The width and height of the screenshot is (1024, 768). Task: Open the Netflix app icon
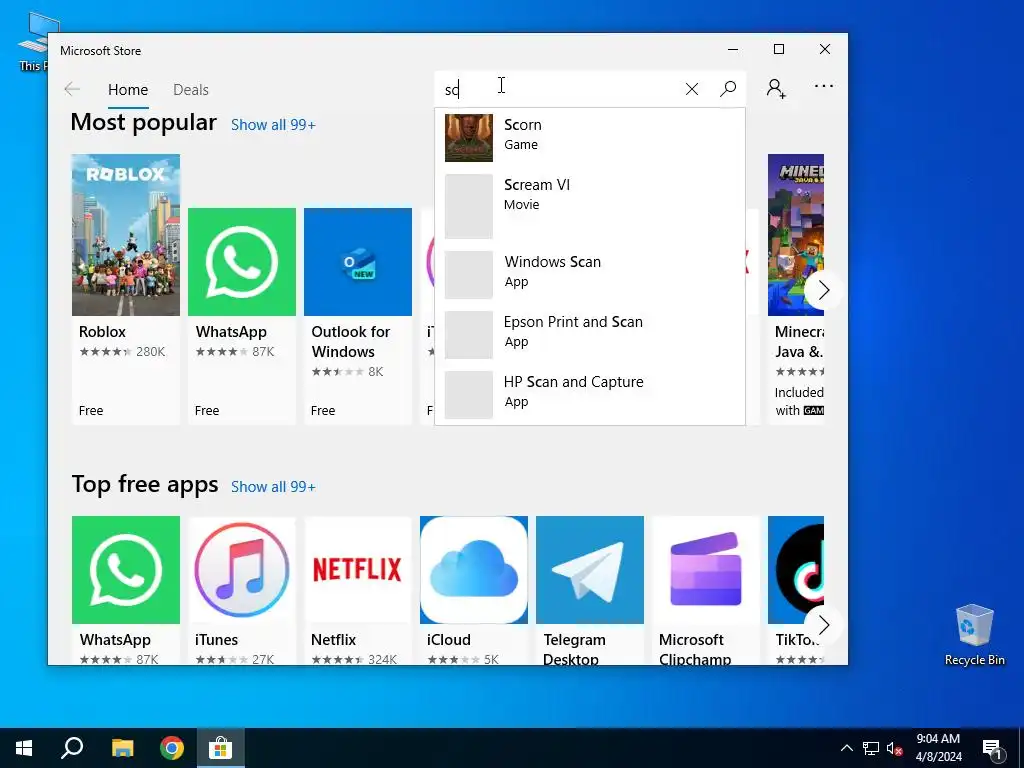[358, 570]
